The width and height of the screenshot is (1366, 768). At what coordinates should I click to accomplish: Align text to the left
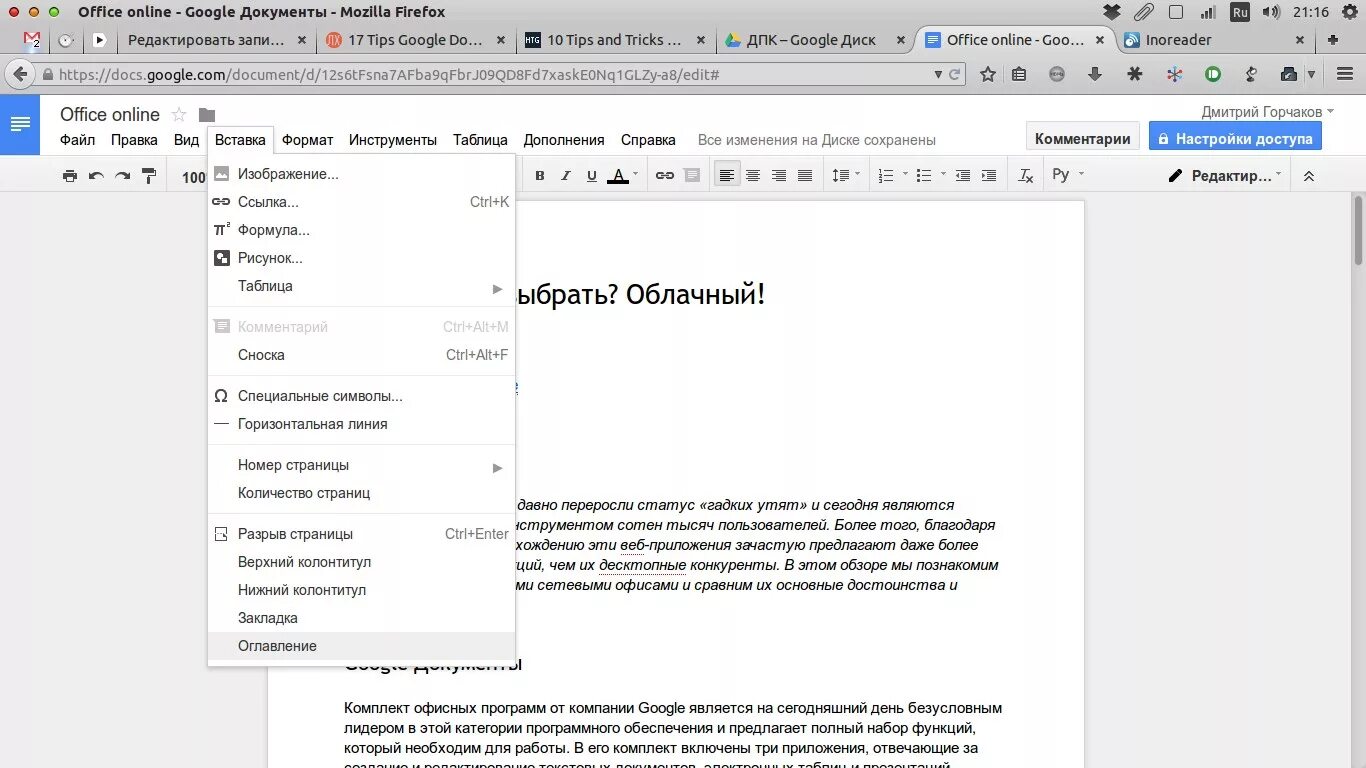click(727, 175)
